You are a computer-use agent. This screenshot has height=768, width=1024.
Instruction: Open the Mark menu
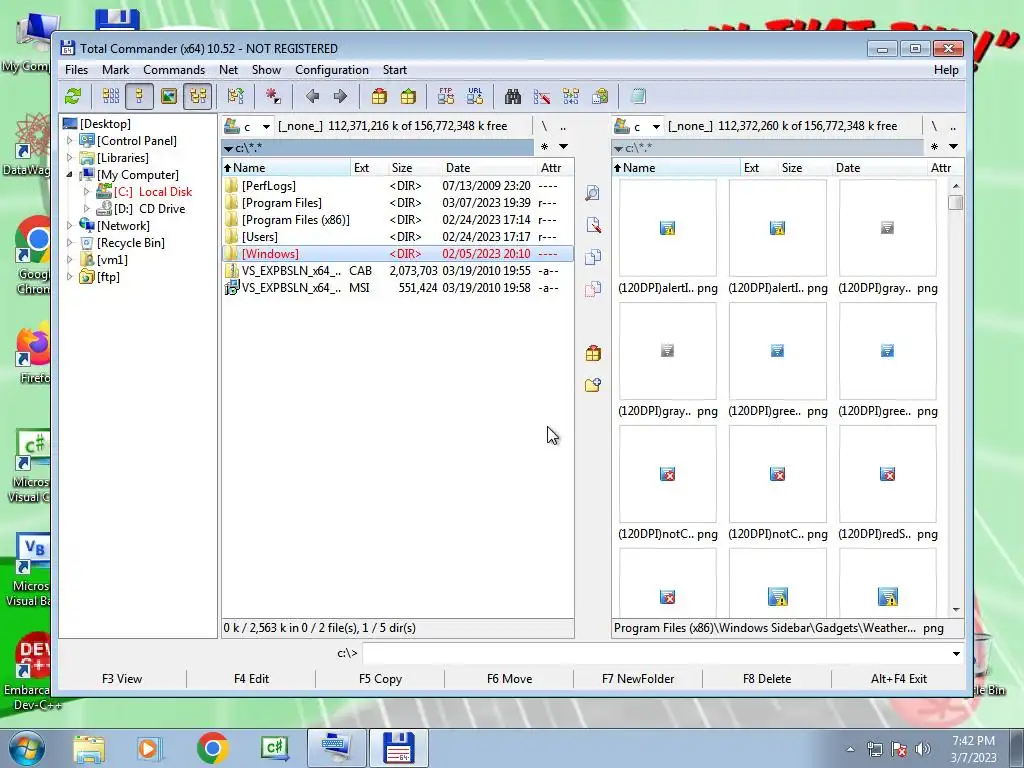[116, 70]
